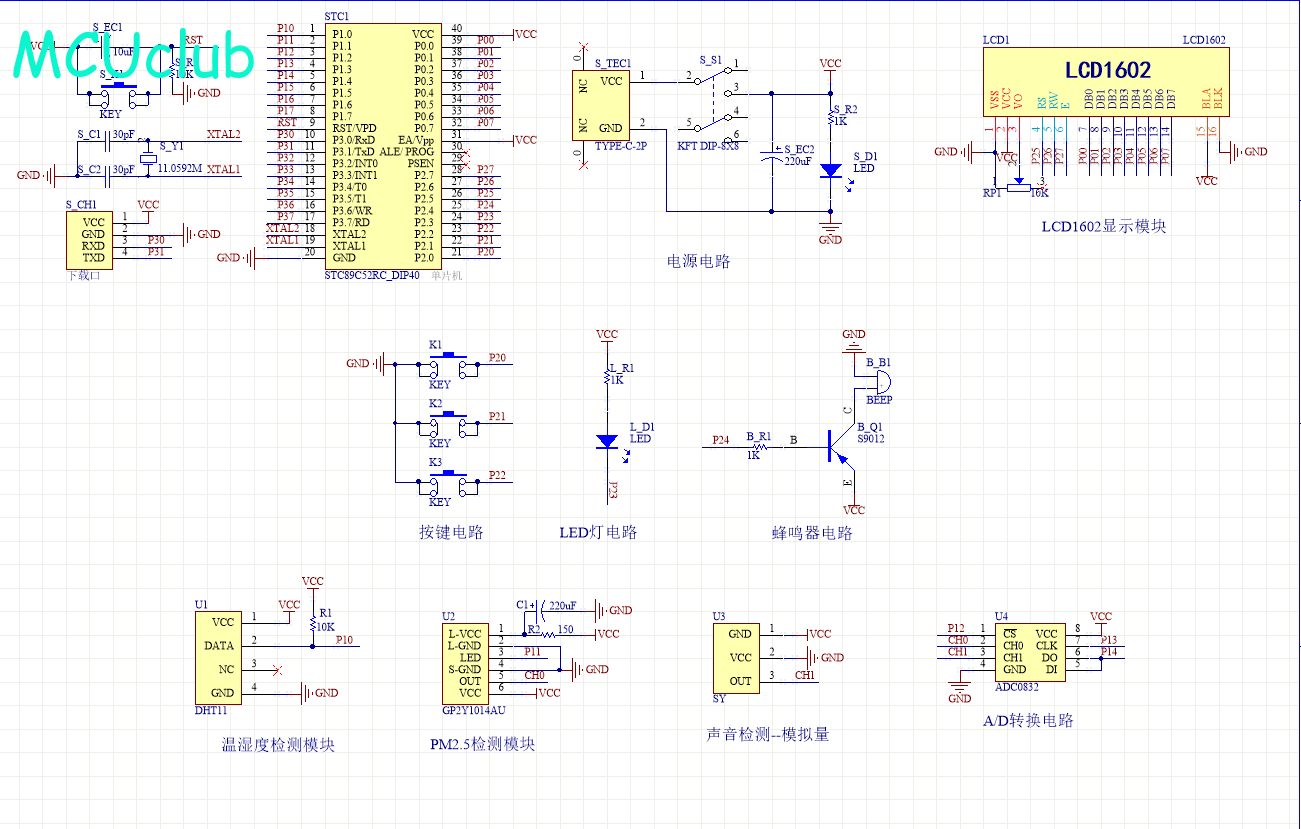Click the L_D1 LED symbol
The height and width of the screenshot is (829, 1301).
(607, 440)
